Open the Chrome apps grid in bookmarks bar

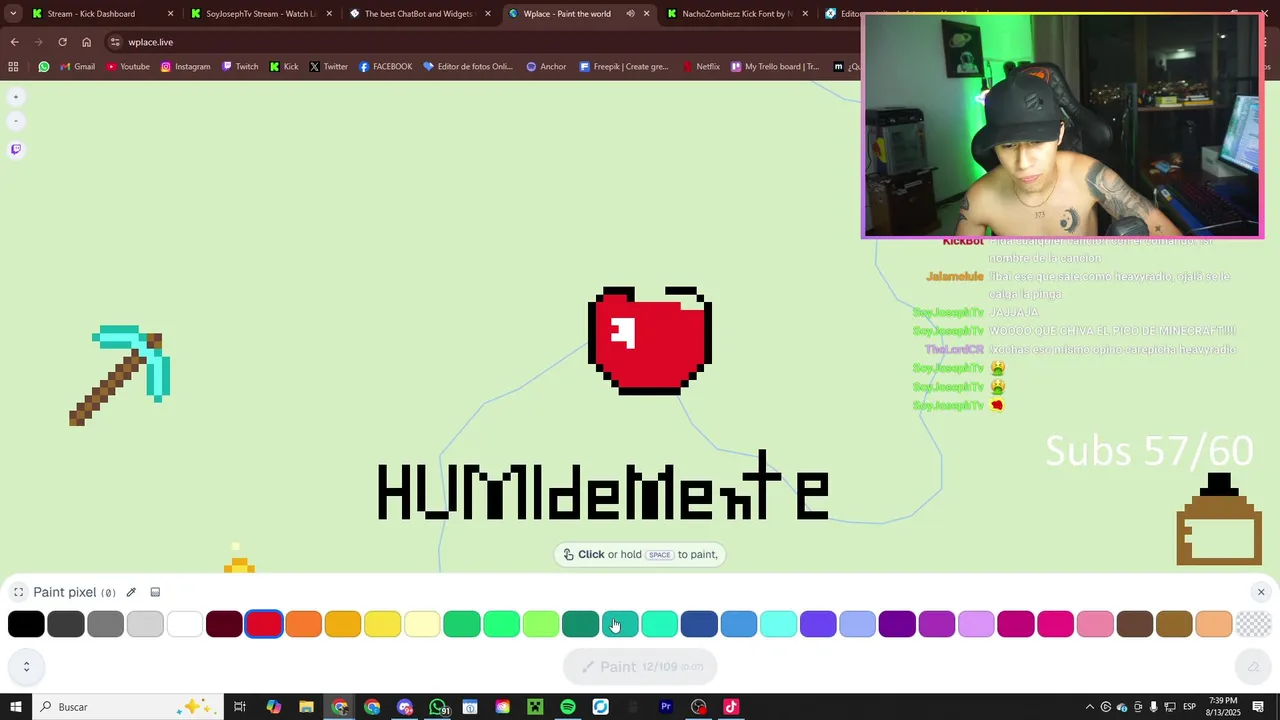[x=13, y=67]
